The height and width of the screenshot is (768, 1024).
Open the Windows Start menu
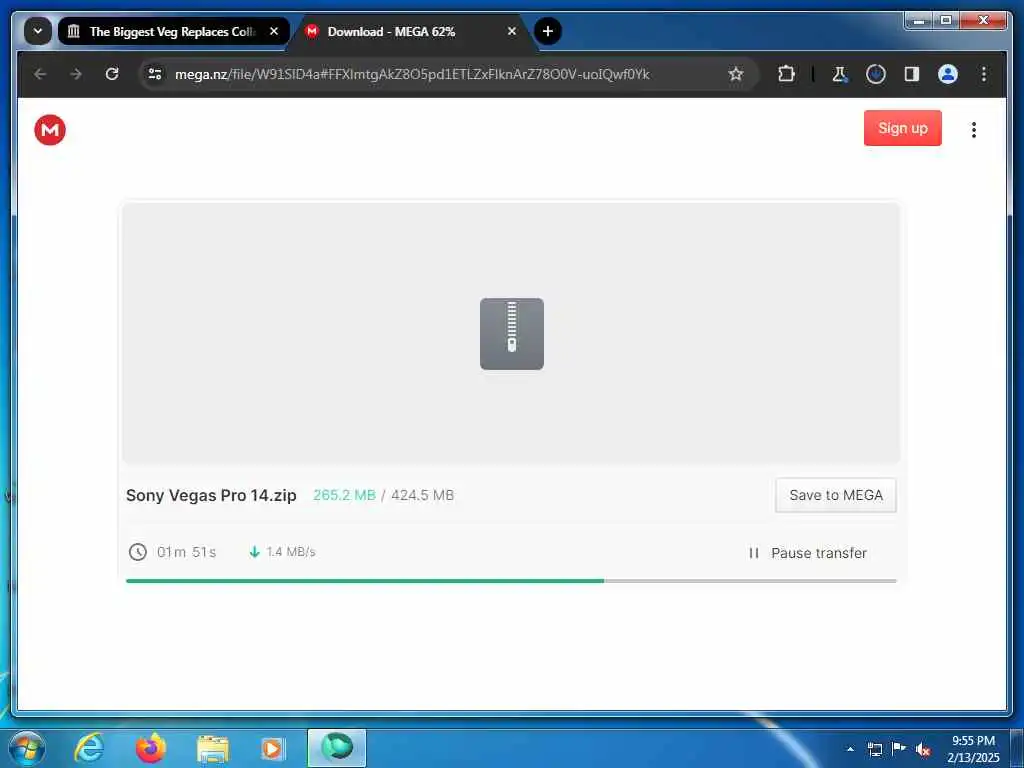(x=27, y=748)
